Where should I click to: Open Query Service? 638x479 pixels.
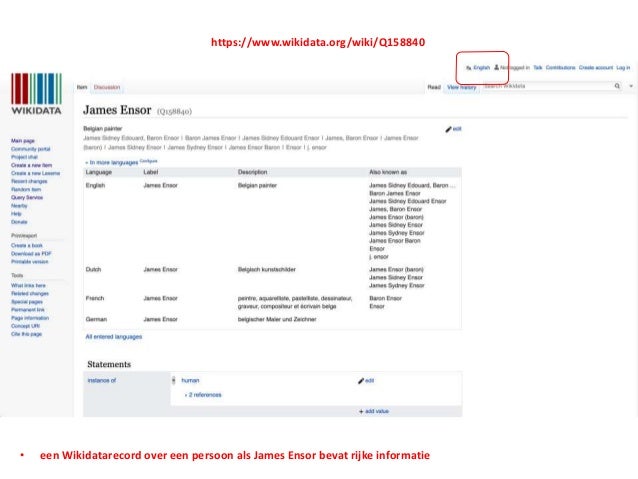coord(27,198)
